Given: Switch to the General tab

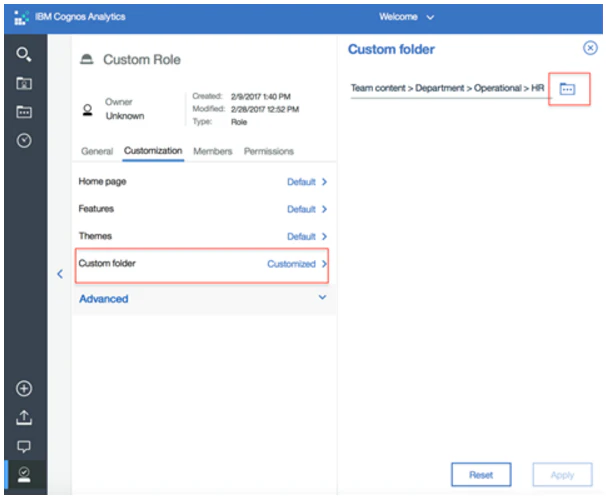Looking at the screenshot, I should point(97,151).
